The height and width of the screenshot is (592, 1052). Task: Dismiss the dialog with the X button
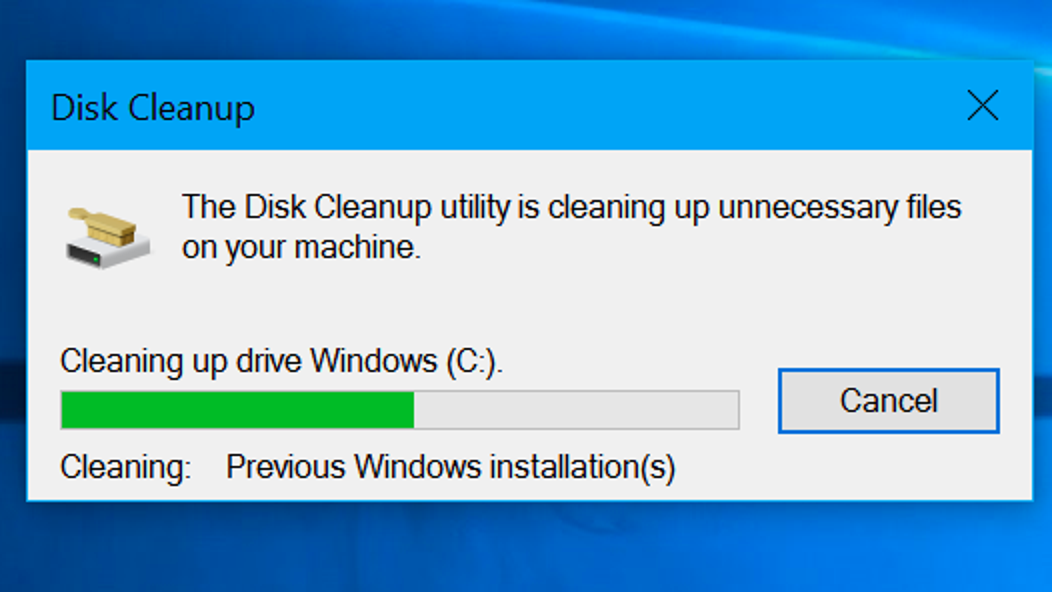pos(983,105)
